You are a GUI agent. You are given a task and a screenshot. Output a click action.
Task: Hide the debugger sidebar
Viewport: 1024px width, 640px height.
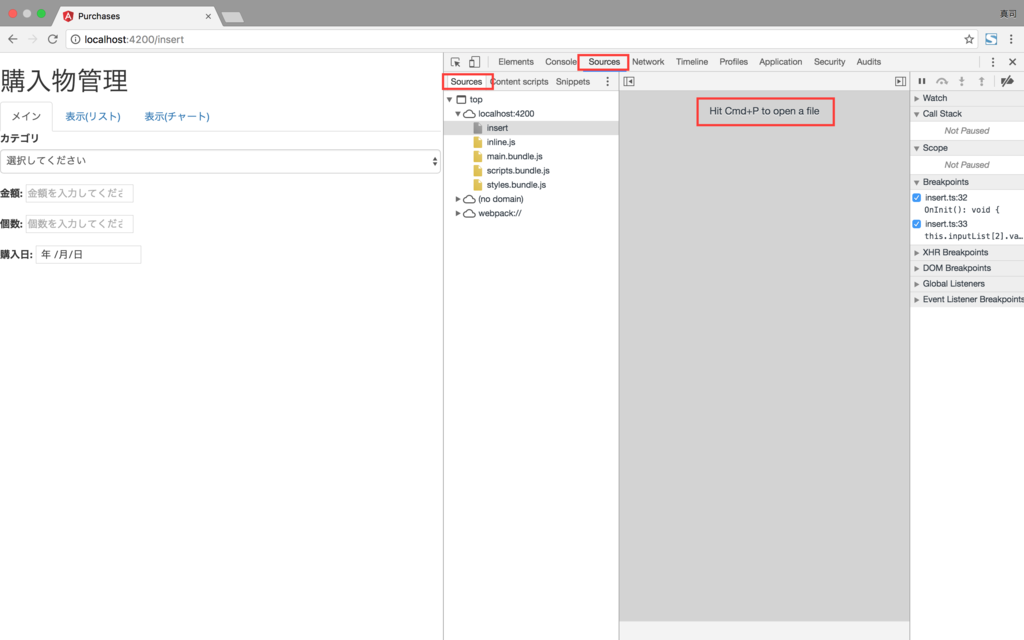tap(900, 82)
